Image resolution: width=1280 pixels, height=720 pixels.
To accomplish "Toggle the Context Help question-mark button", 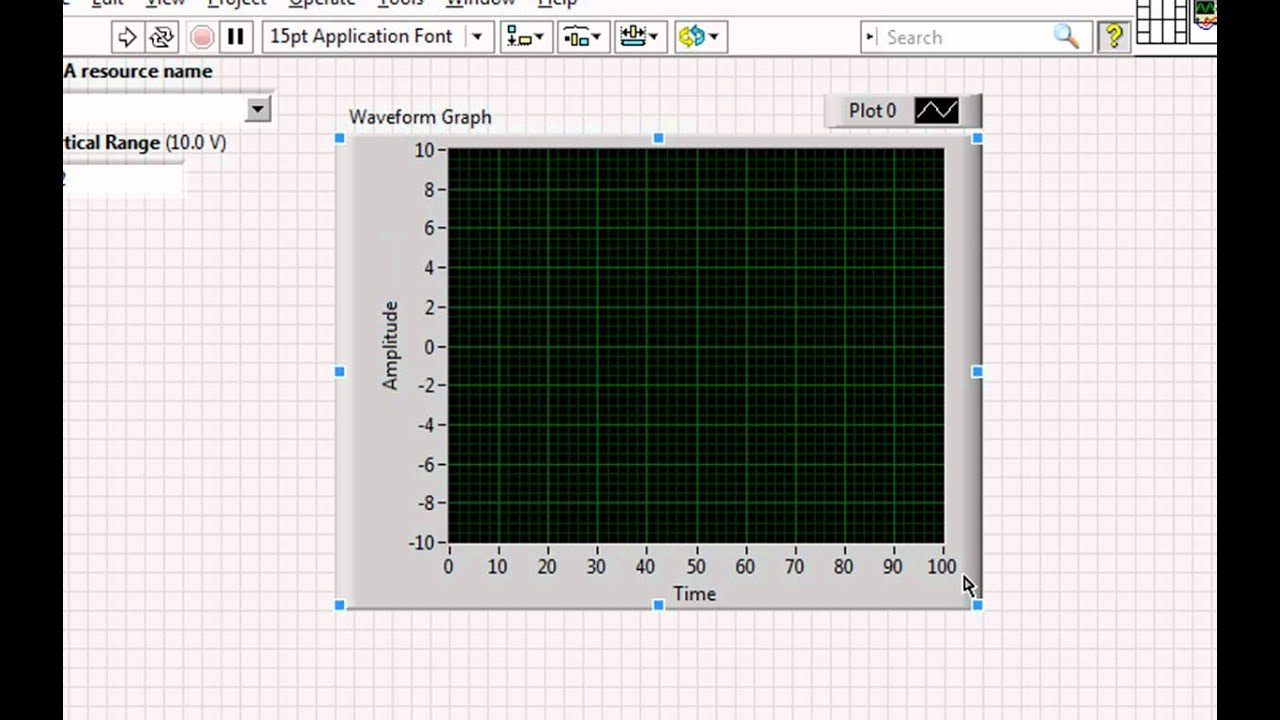I will (1114, 37).
